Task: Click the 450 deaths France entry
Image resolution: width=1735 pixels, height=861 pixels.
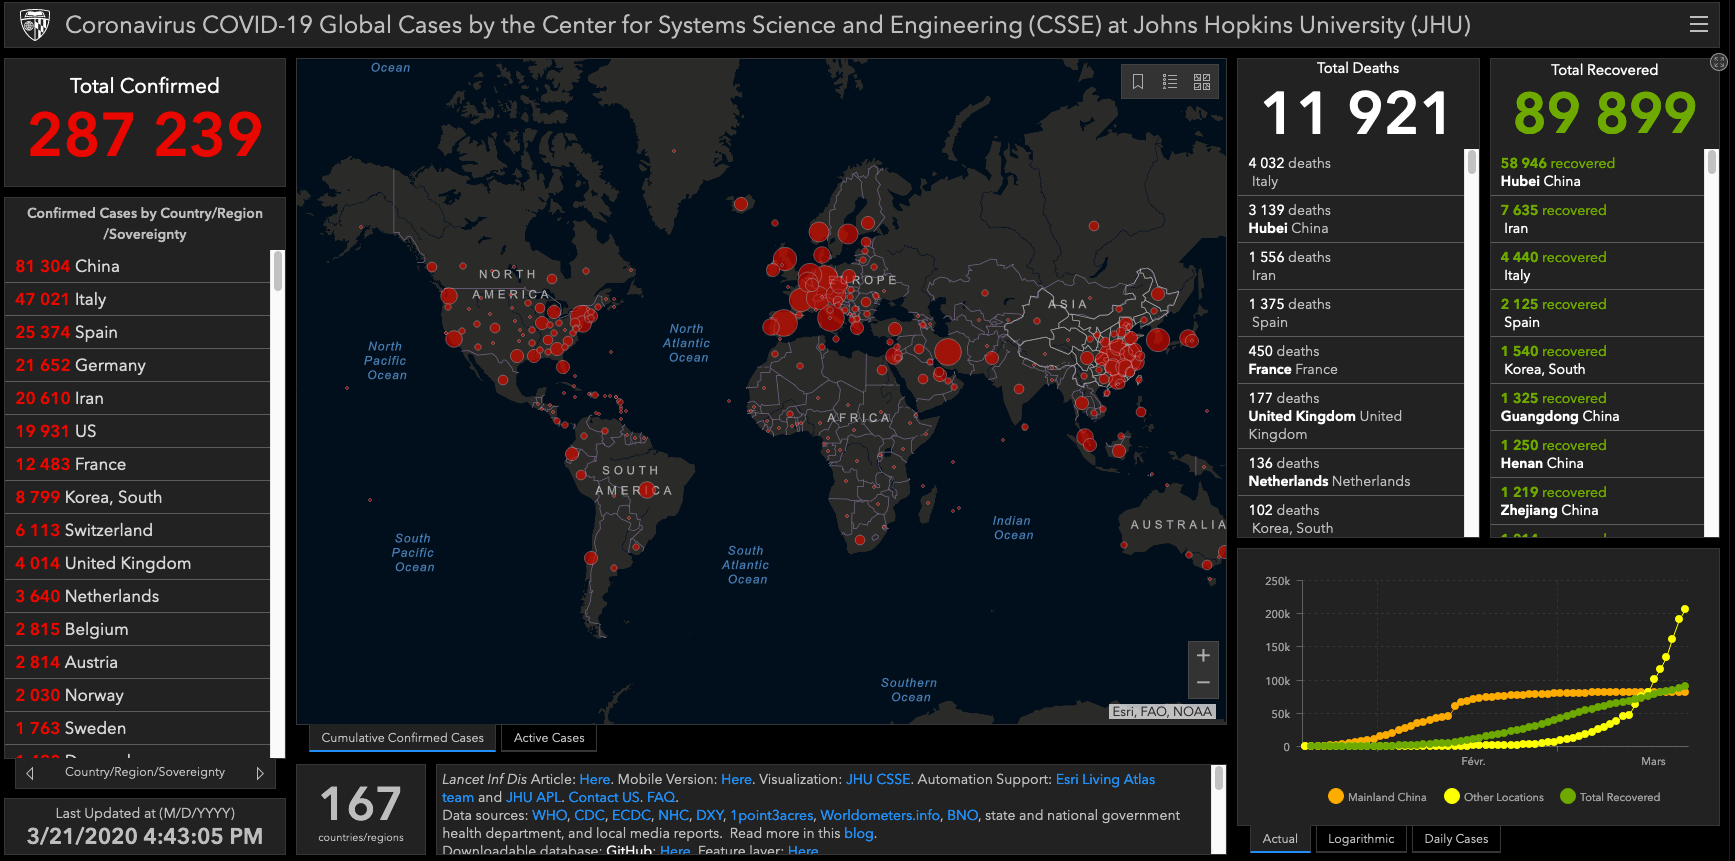Action: 1351,360
